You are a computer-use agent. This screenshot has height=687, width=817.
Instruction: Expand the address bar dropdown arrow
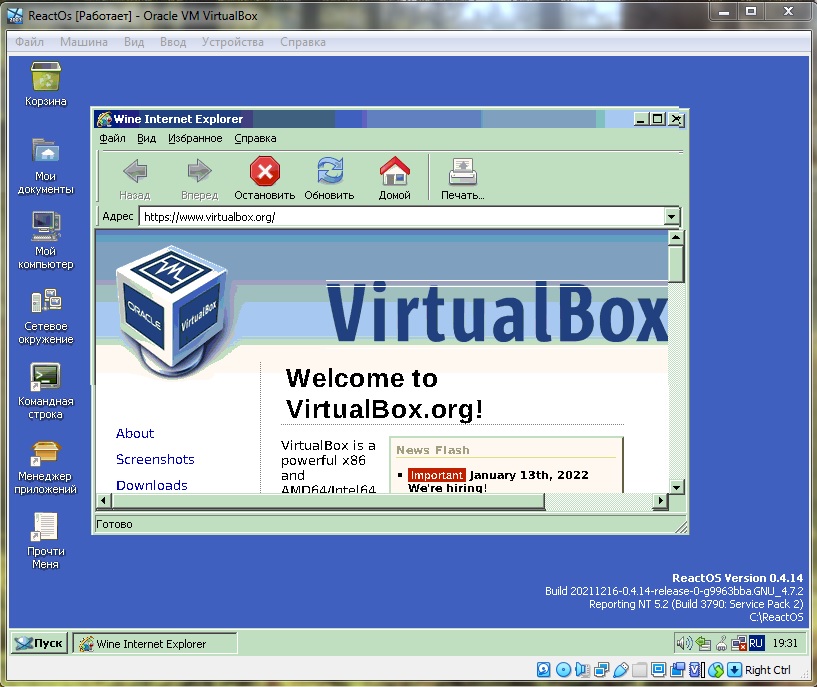pyautogui.click(x=671, y=217)
